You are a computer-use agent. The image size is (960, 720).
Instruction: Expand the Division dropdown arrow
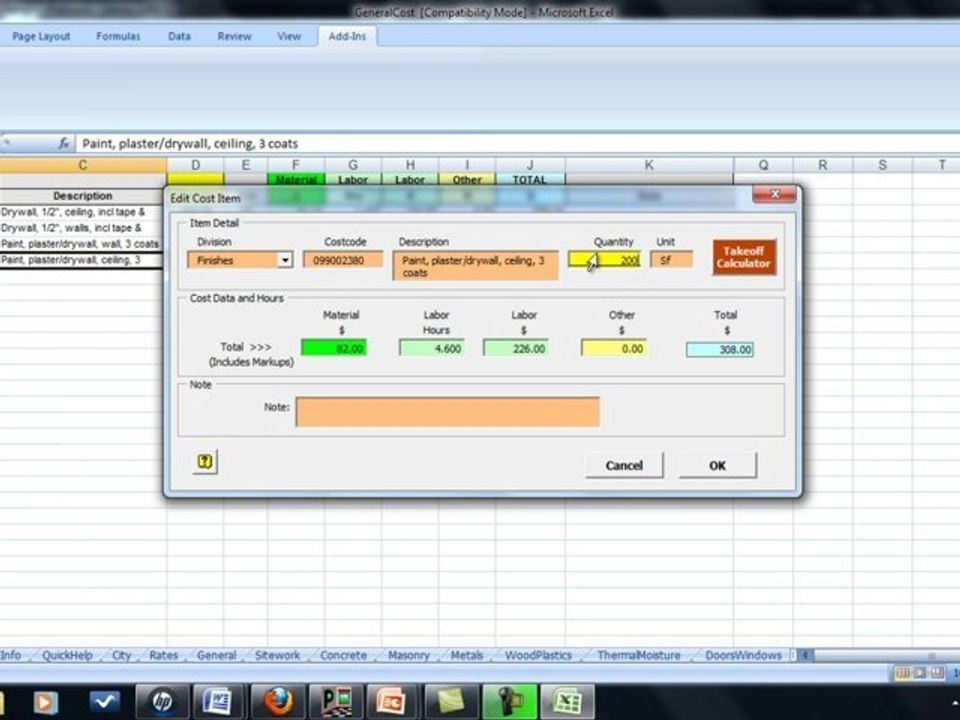tap(284, 260)
